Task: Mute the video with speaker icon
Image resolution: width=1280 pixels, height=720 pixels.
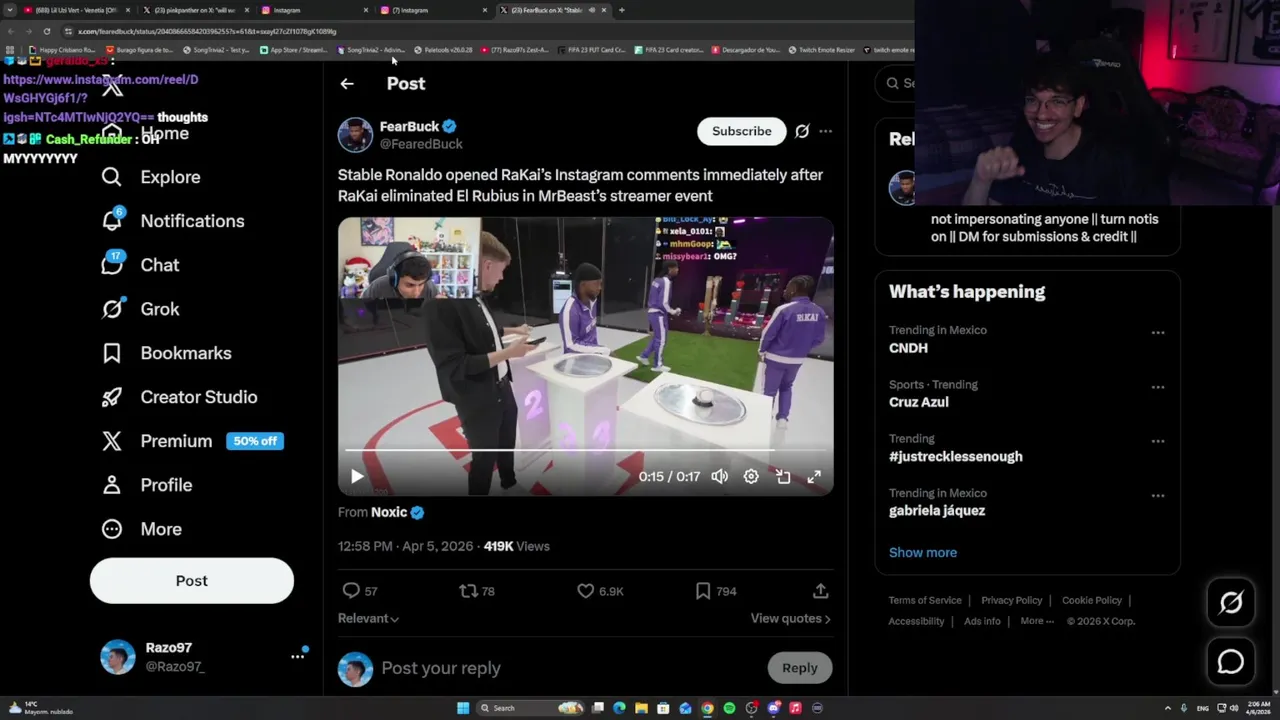Action: [719, 477]
